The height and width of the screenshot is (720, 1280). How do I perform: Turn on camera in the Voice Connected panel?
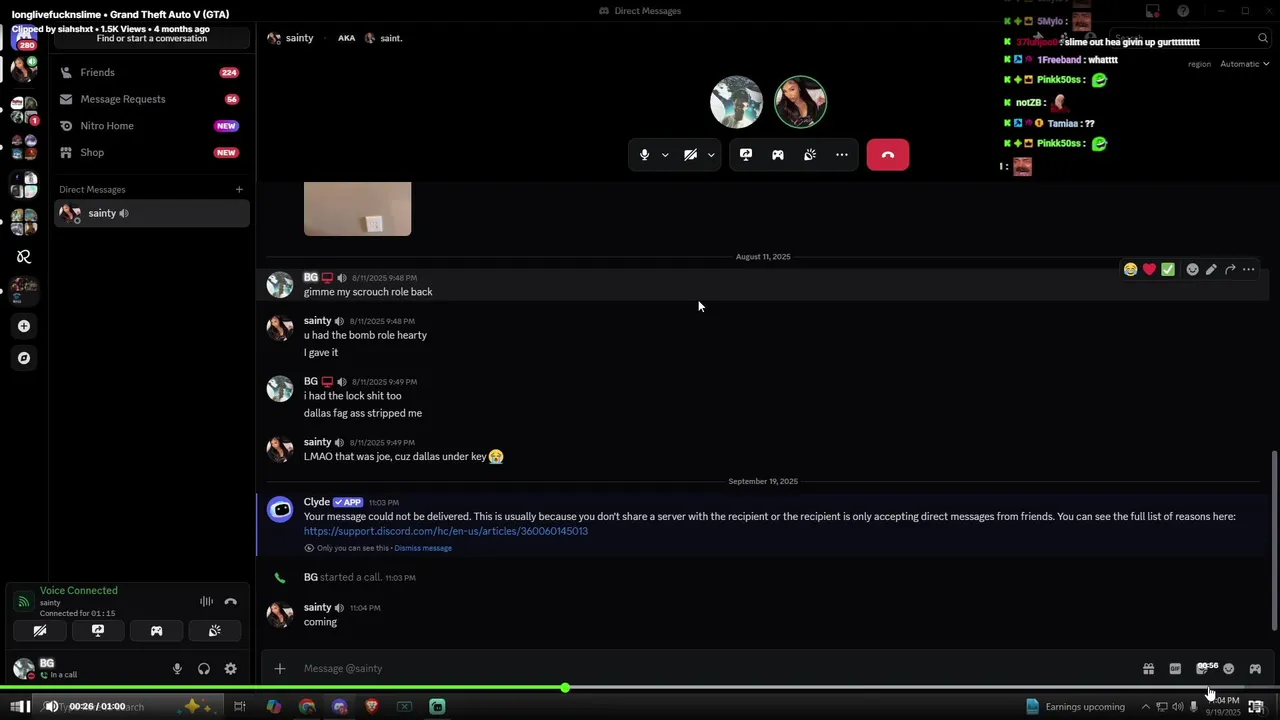40,631
